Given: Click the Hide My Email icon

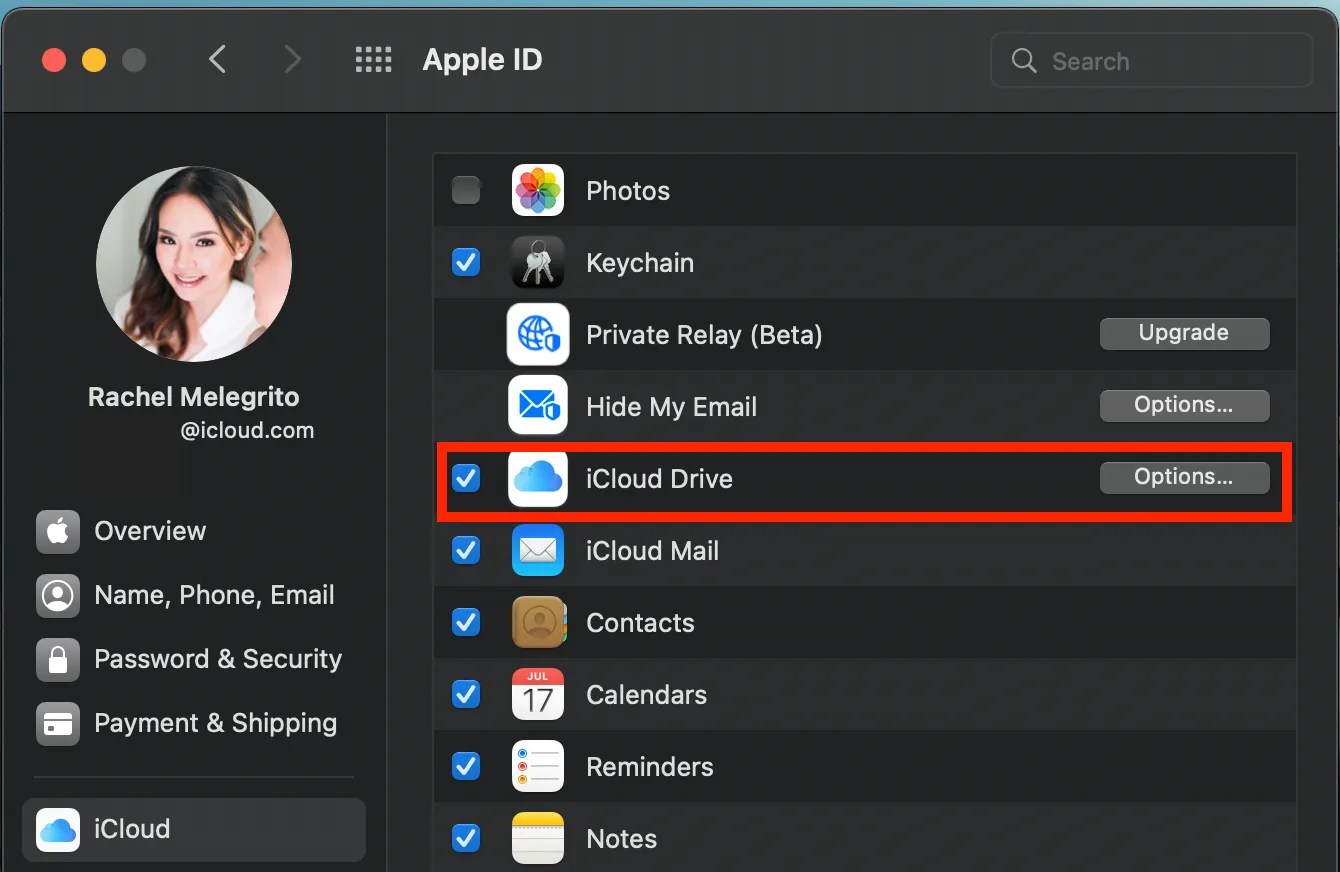Looking at the screenshot, I should point(537,406).
